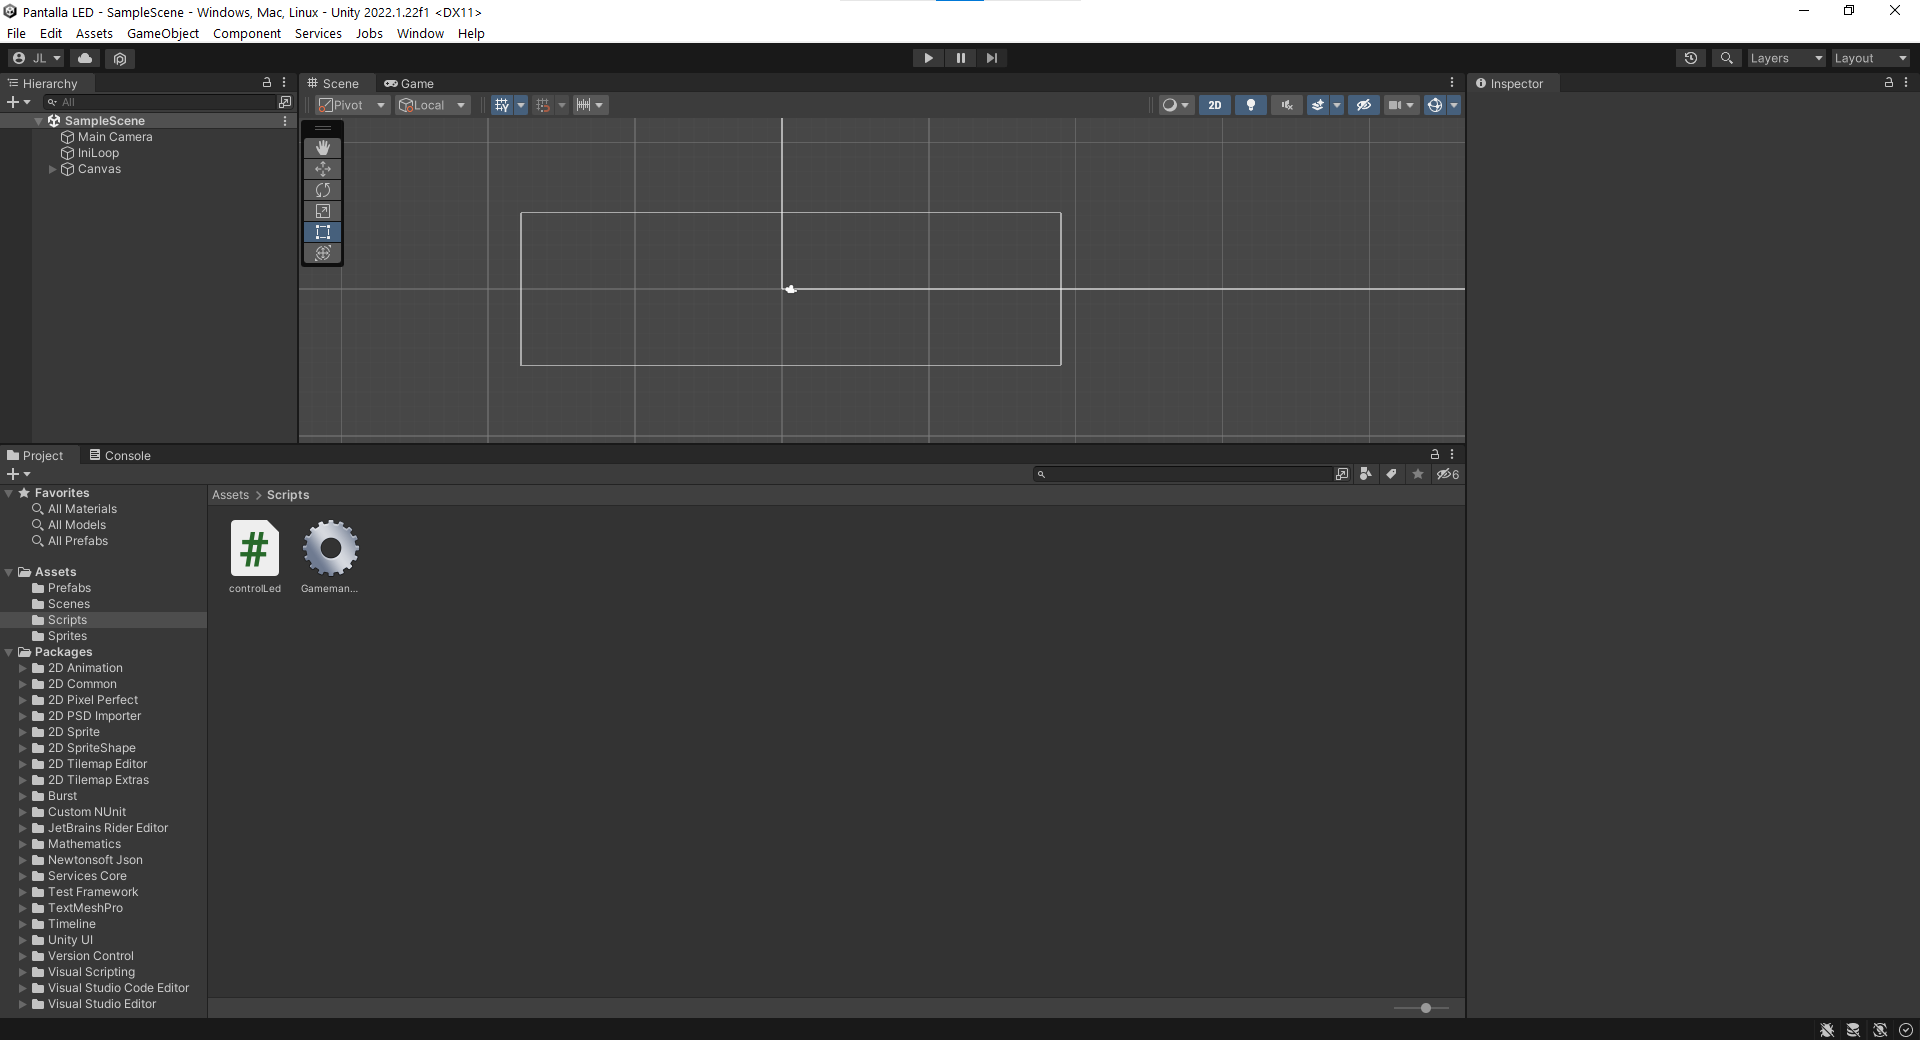This screenshot has height=1040, width=1920.
Task: Open the Pivot dropdown
Action: tap(351, 105)
